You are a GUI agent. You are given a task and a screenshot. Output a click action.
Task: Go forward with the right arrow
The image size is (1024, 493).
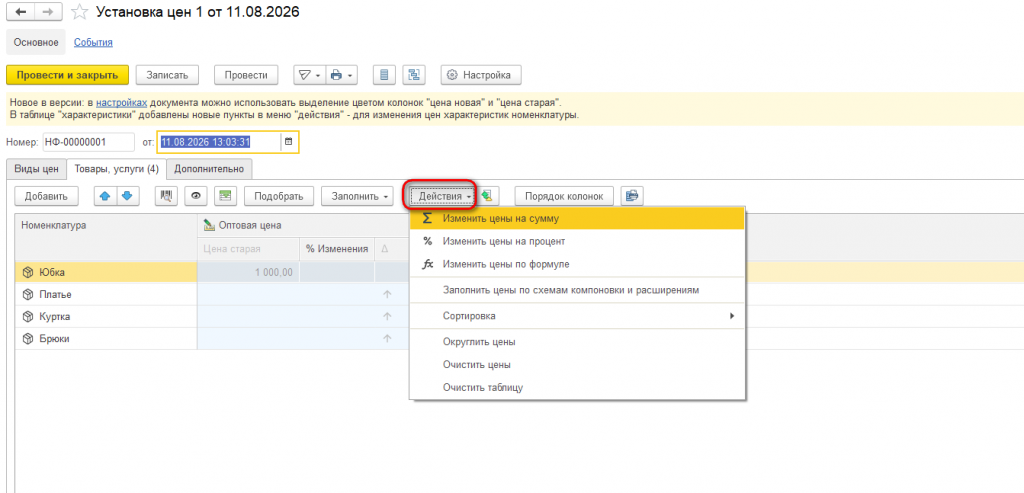tap(47, 12)
